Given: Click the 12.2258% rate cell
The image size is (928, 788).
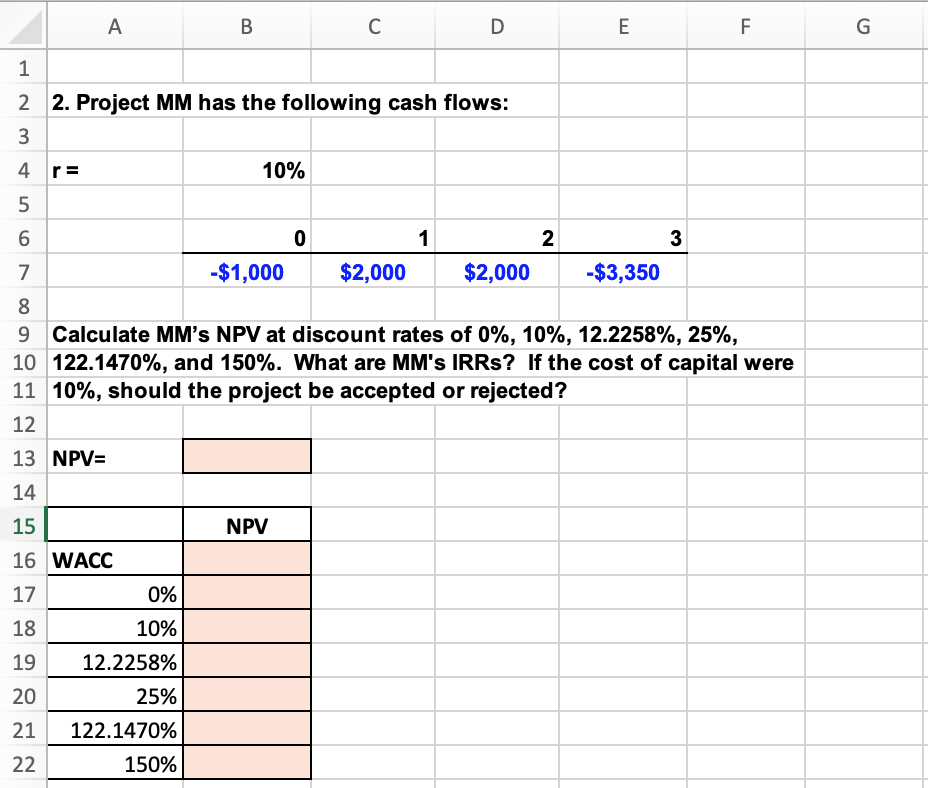Looking at the screenshot, I should 114,661.
